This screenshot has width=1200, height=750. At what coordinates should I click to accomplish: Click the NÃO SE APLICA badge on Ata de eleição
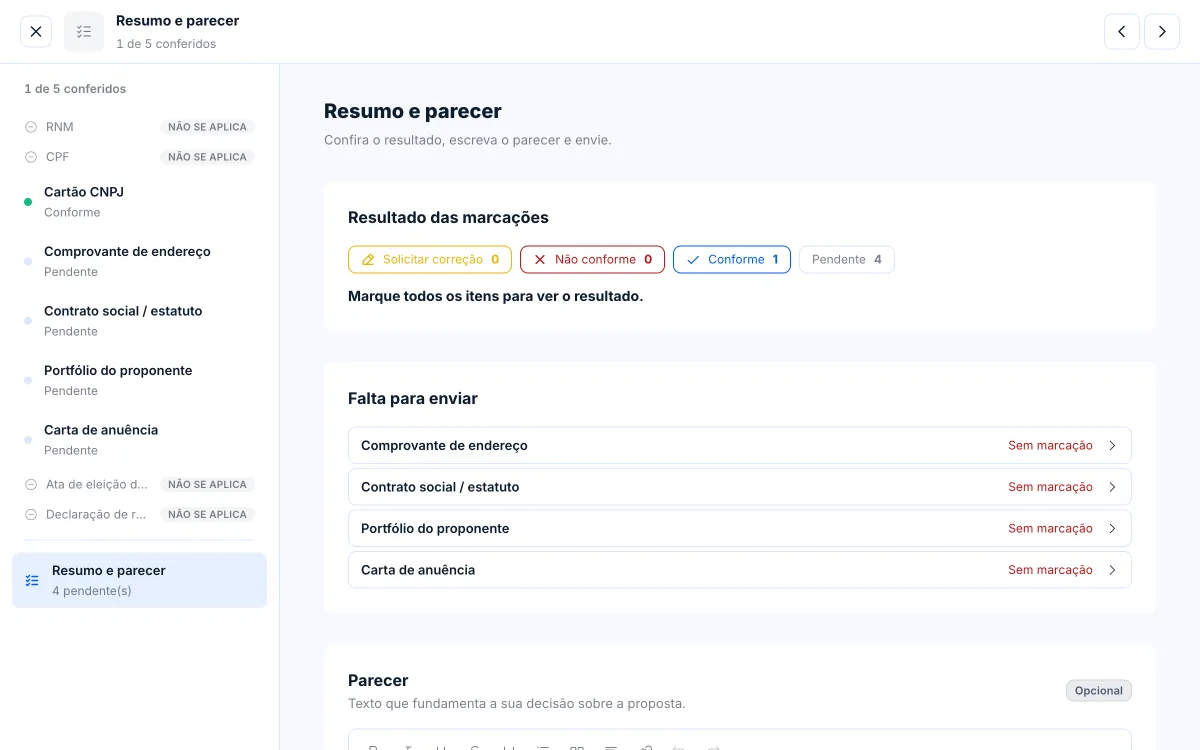(207, 484)
